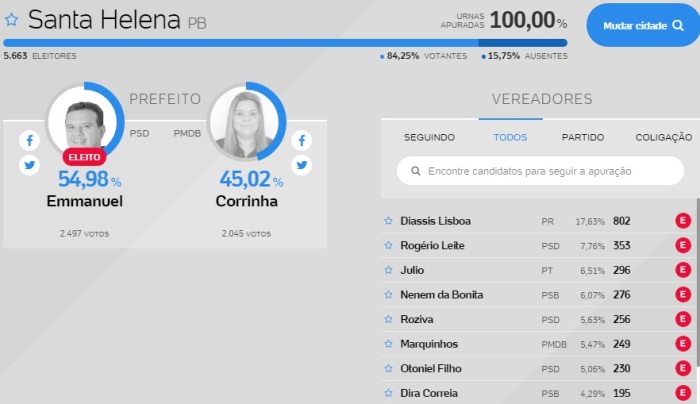Click Emmanuel's Facebook share icon
This screenshot has width=700, height=404.
pos(29,141)
